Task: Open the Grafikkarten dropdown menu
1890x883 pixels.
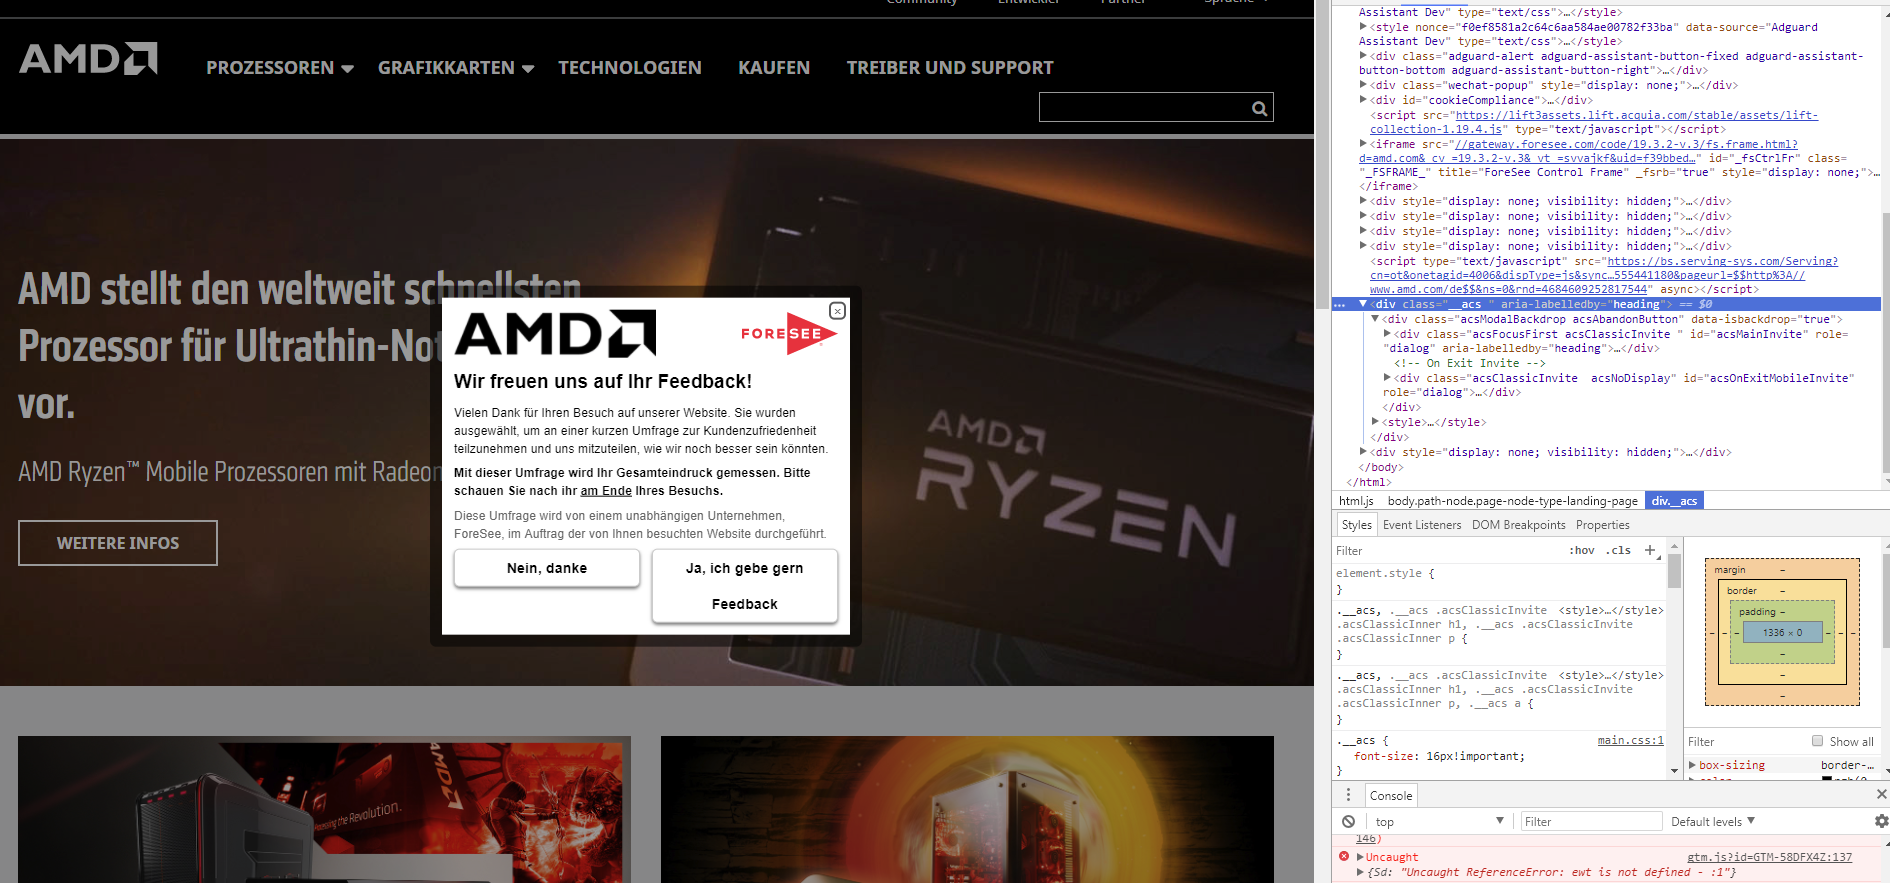Action: pos(456,68)
